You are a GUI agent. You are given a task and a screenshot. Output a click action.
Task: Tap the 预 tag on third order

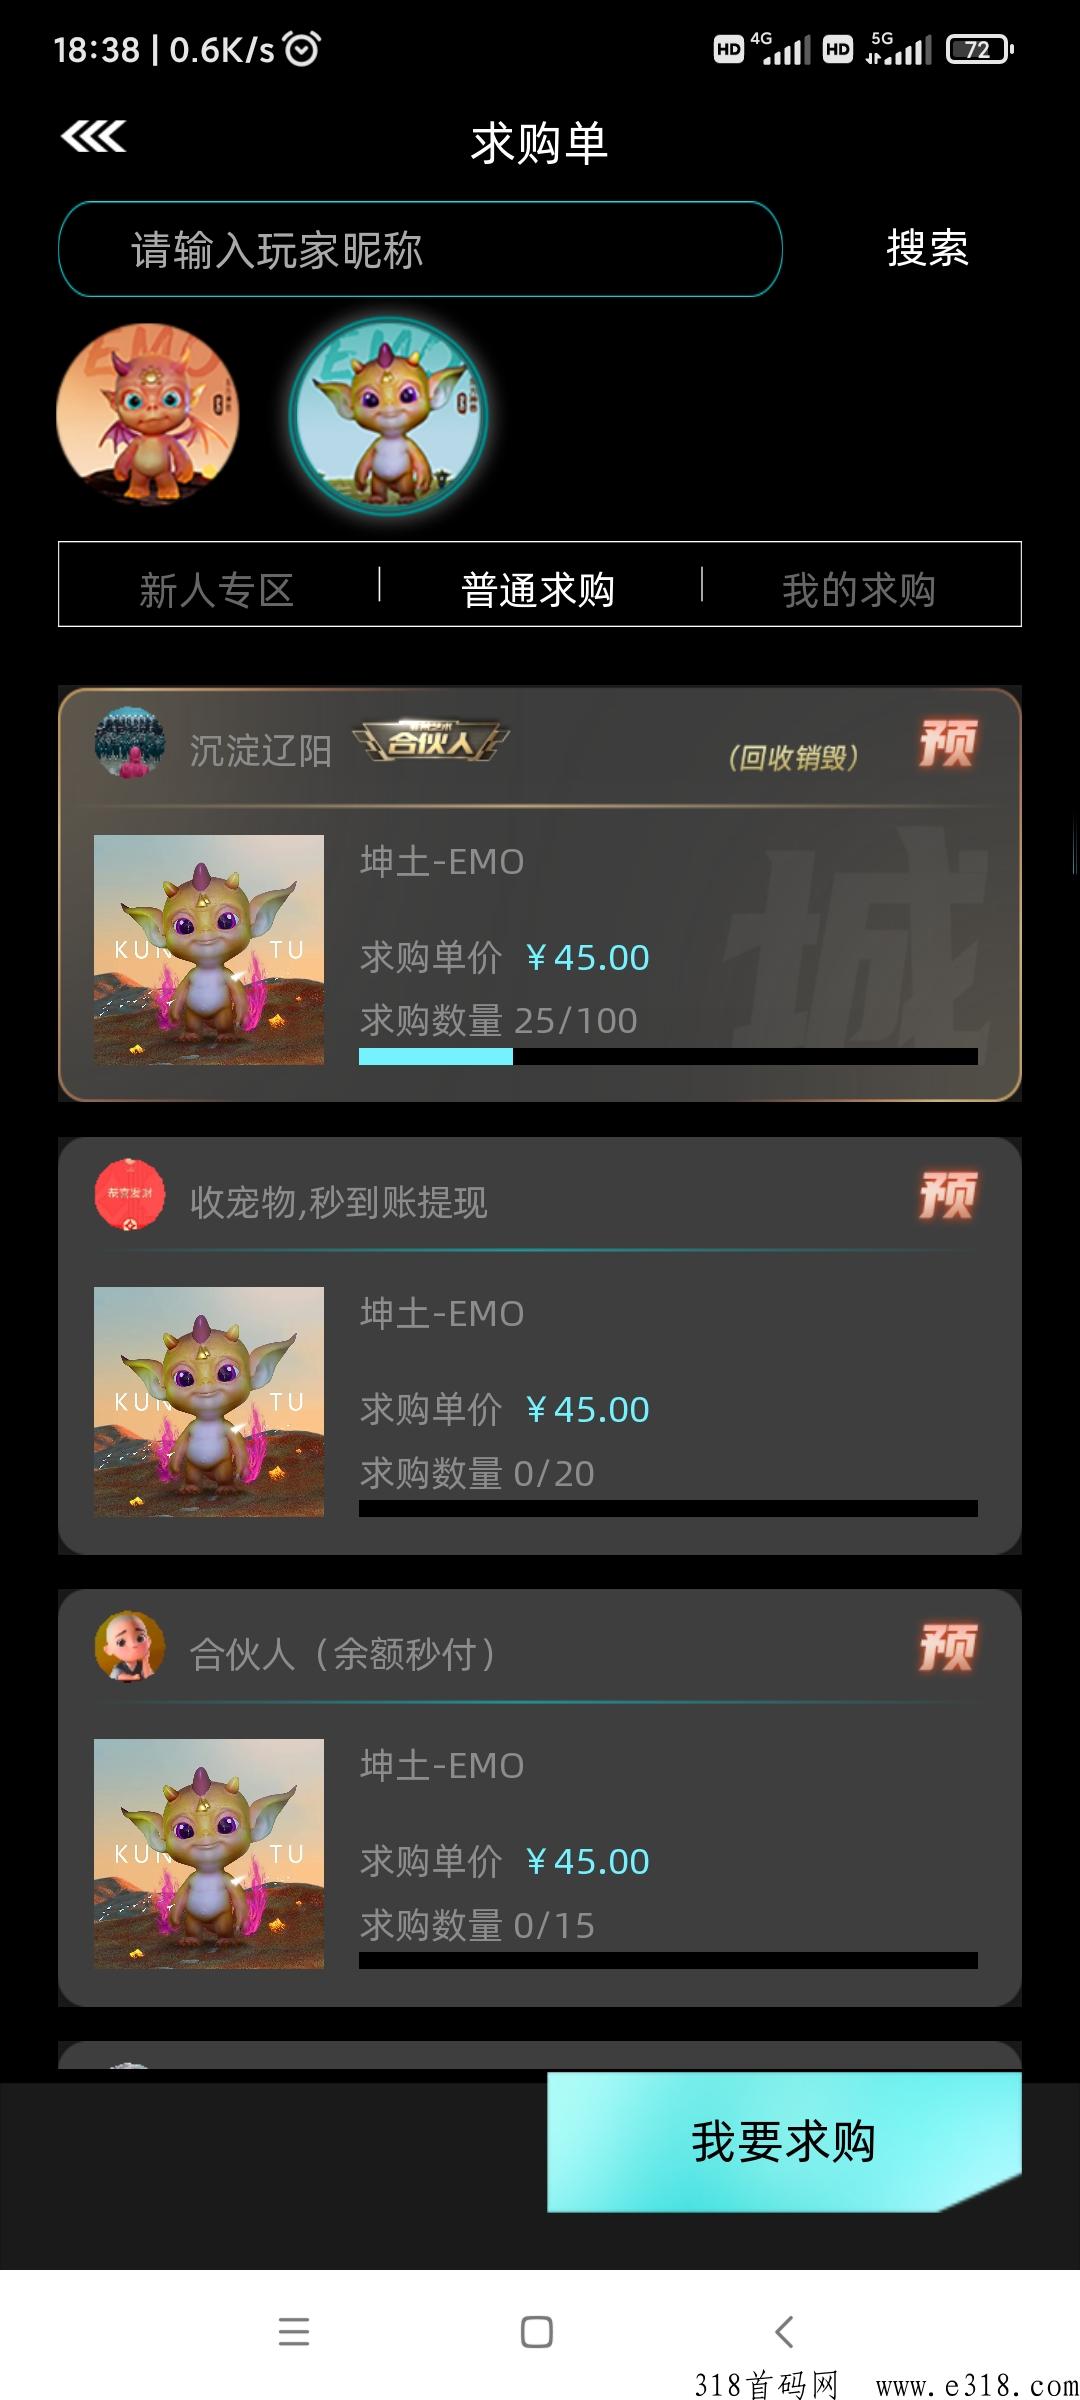point(948,1647)
